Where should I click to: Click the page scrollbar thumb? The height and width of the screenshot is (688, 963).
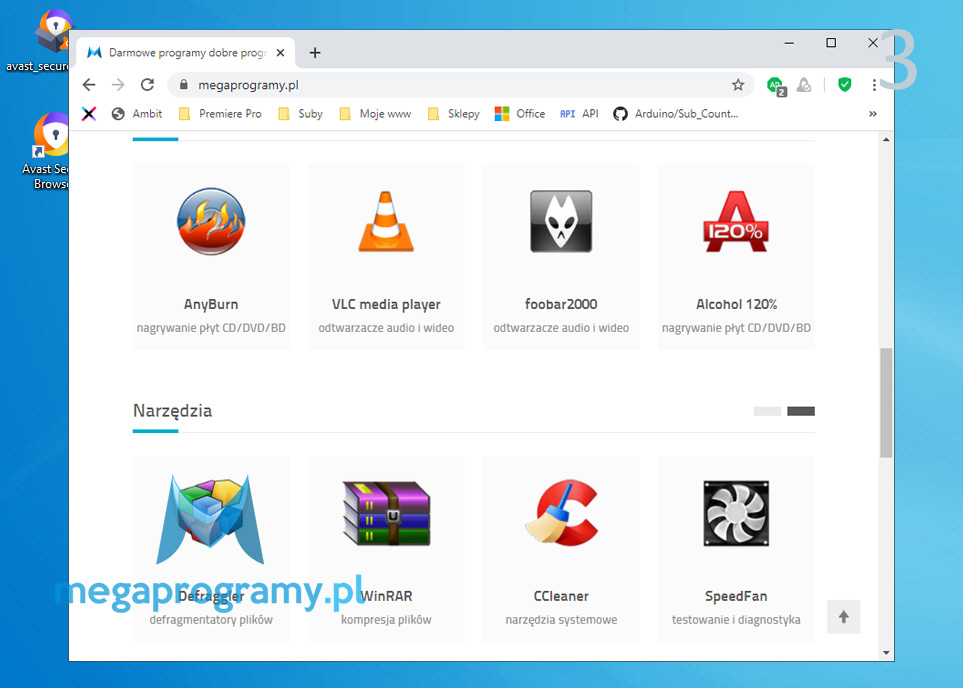point(886,403)
